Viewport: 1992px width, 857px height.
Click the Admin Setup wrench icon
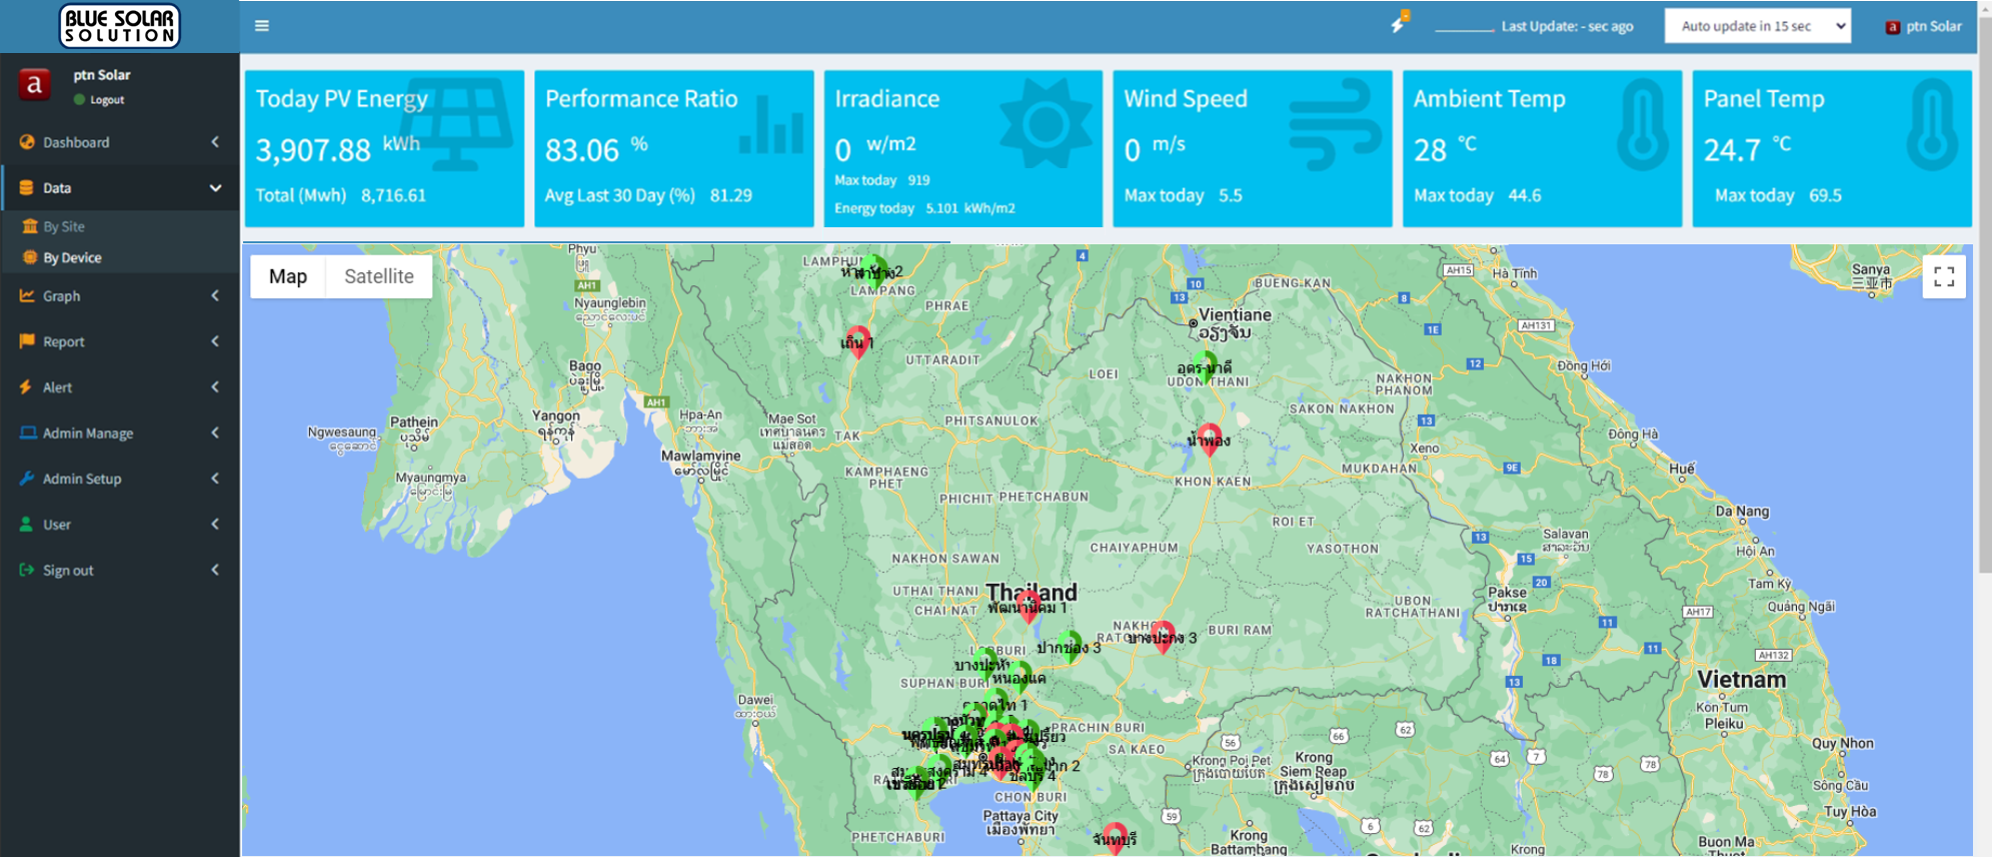pyautogui.click(x=27, y=479)
